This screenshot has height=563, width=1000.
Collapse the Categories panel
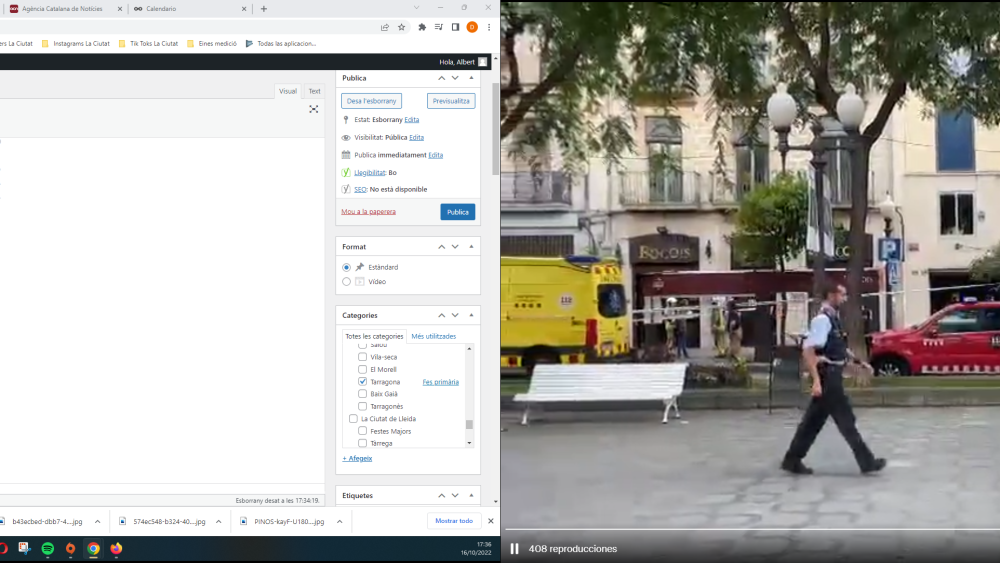pos(471,315)
